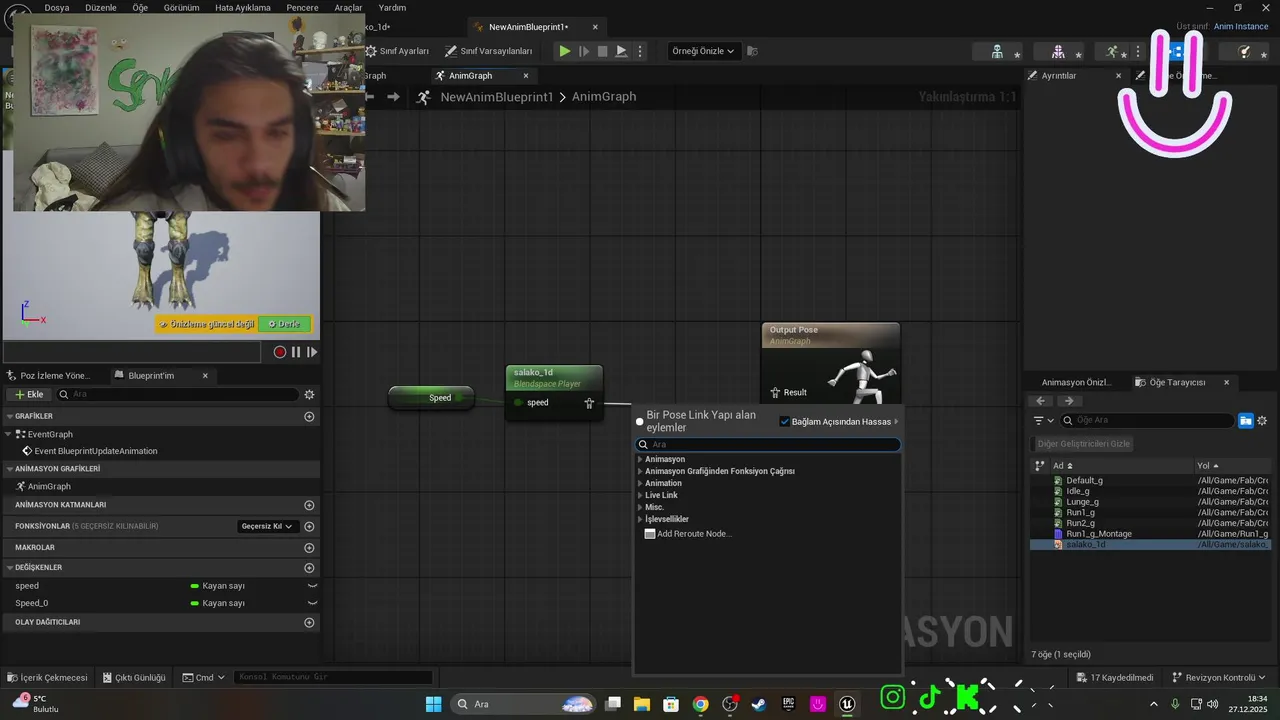Switch to the running-figure Animation mode icon
Viewport: 1280px width, 720px height.
pos(1111,51)
